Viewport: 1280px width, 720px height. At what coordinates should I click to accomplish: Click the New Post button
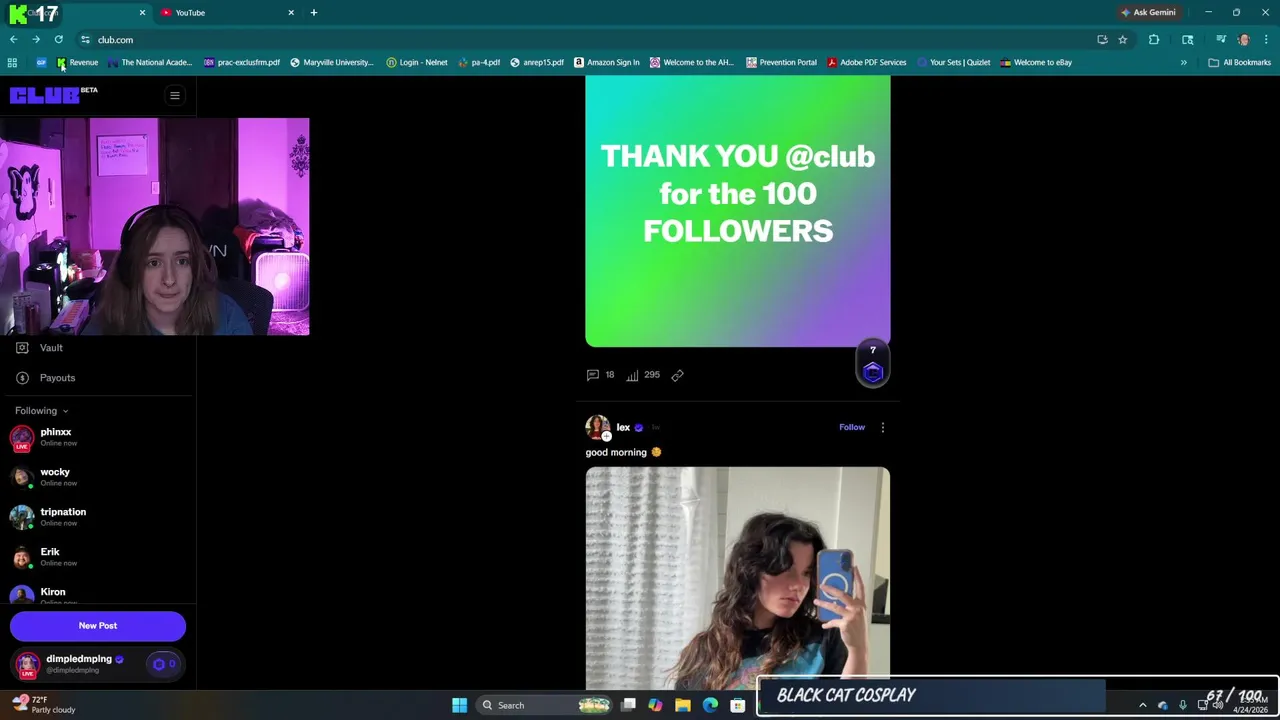pyautogui.click(x=98, y=626)
